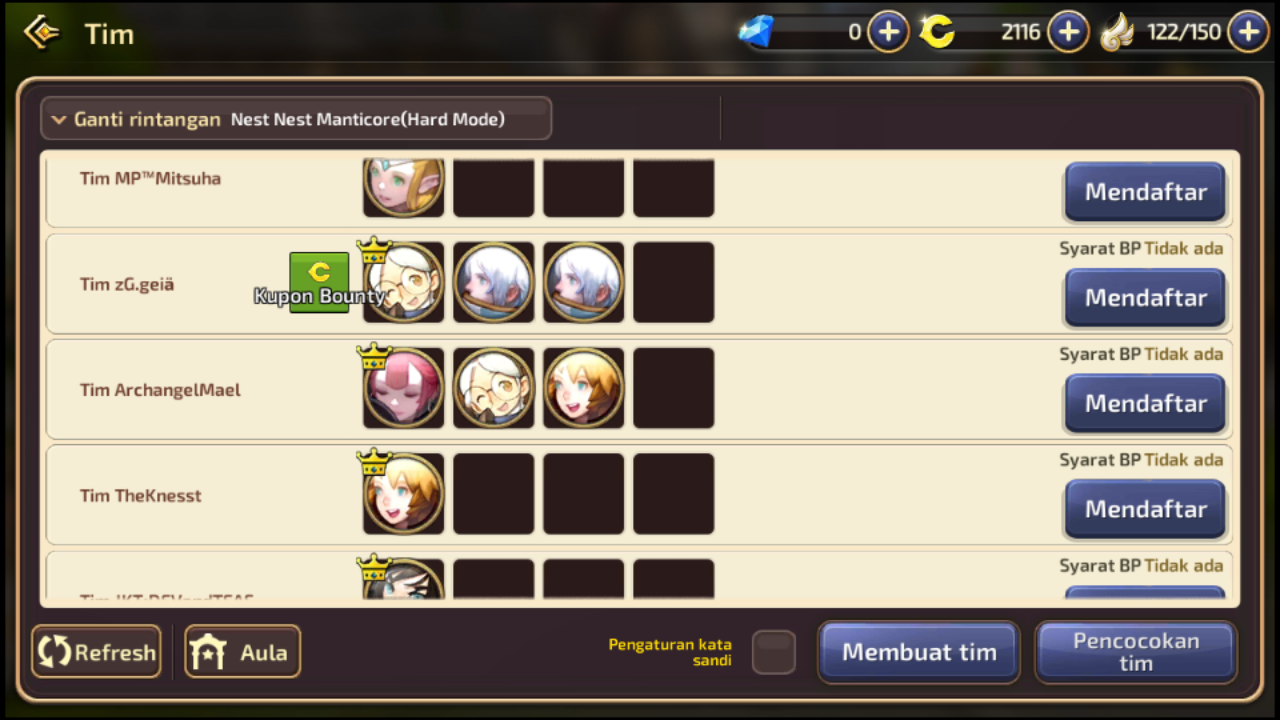View Tim zG.geiä leader avatar with crown
1280x720 pixels.
(x=403, y=282)
